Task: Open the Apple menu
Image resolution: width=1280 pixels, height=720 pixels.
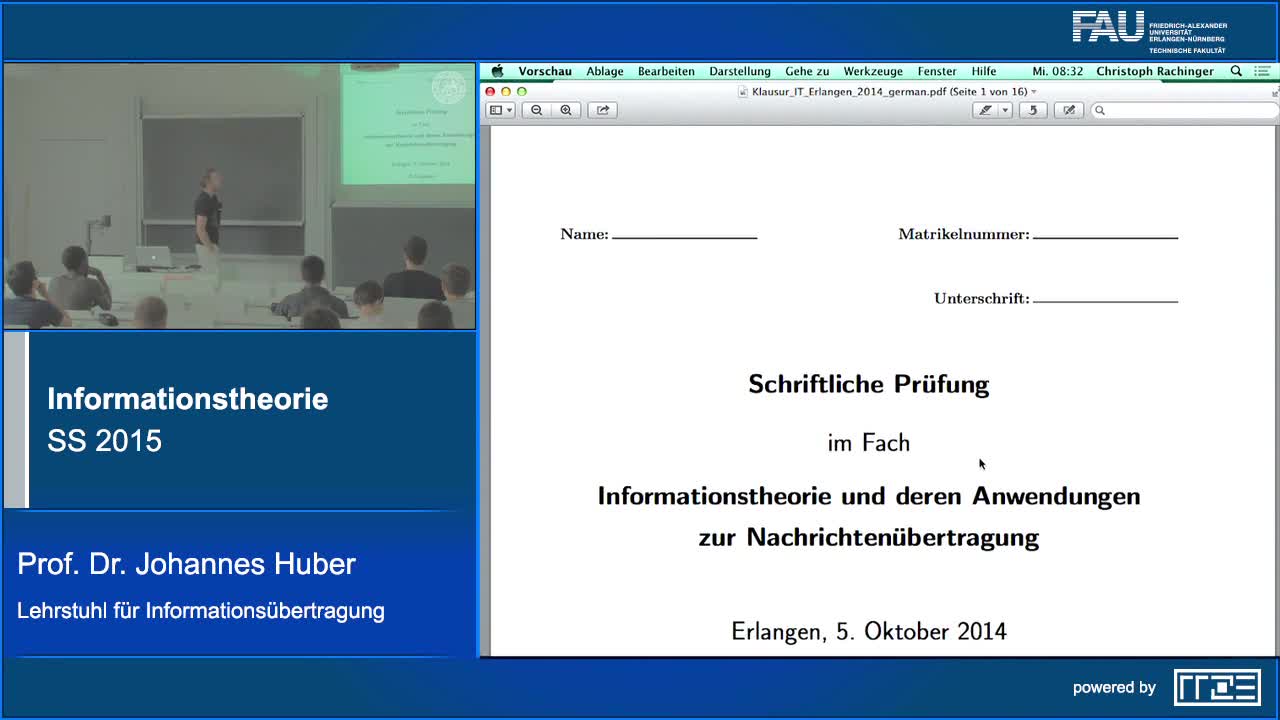Action: (x=497, y=71)
